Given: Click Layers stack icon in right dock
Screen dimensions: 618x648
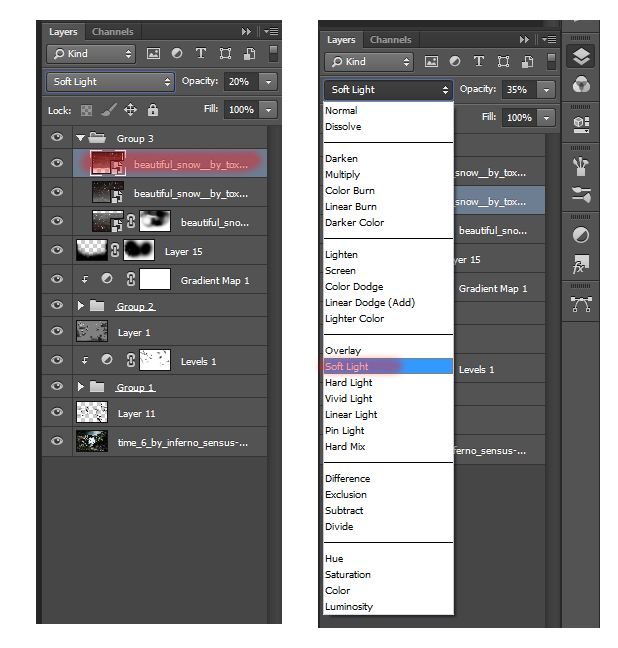Looking at the screenshot, I should pos(581,57).
